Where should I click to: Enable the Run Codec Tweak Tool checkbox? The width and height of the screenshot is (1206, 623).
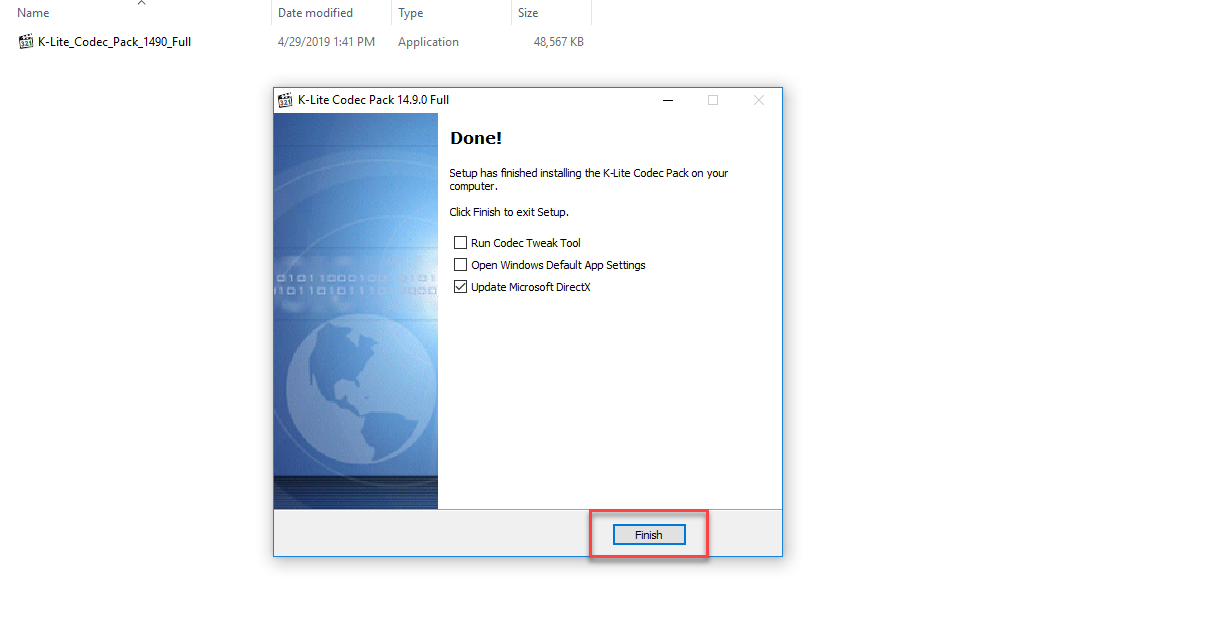461,242
